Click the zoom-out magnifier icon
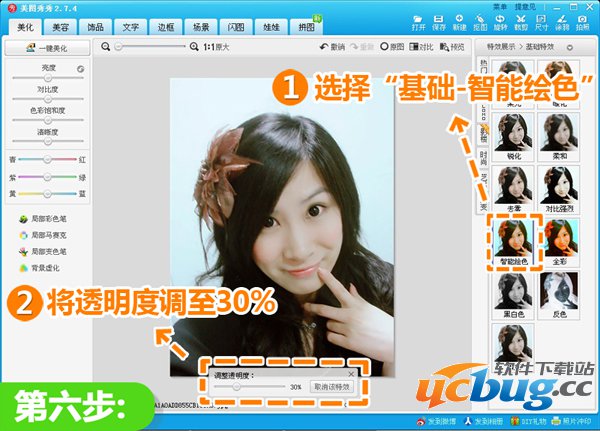The height and width of the screenshot is (431, 600). 108,47
